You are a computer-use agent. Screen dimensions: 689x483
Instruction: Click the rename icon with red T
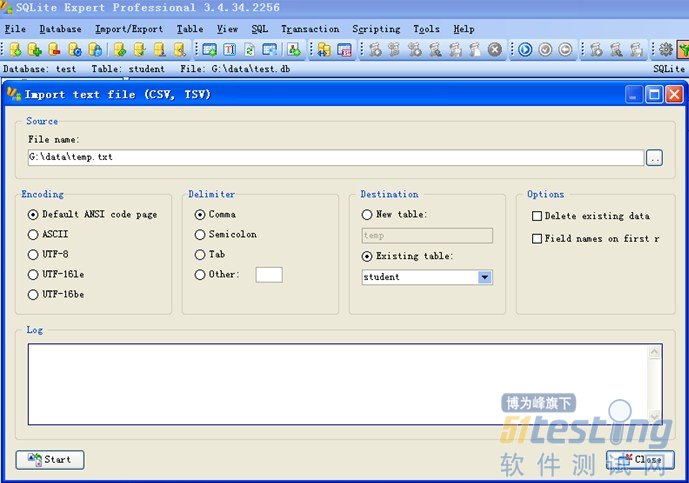pyautogui.click(x=230, y=49)
